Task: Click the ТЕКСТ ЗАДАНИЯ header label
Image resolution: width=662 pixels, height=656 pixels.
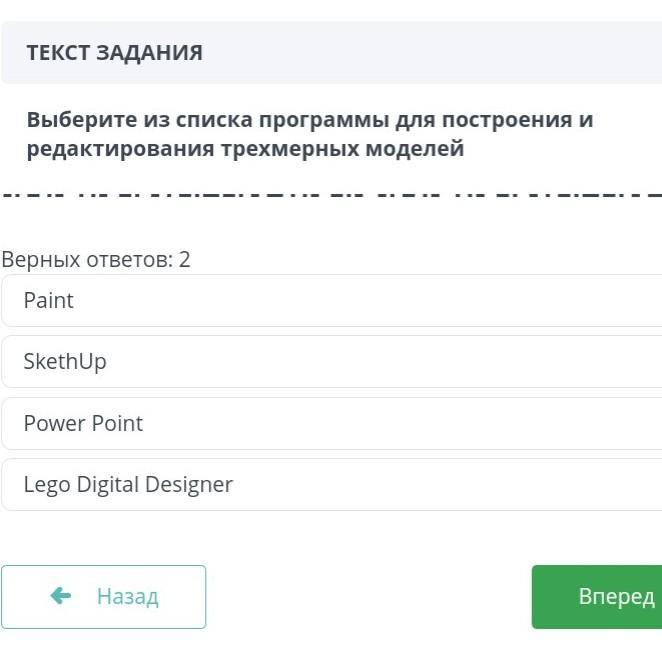Action: (114, 53)
